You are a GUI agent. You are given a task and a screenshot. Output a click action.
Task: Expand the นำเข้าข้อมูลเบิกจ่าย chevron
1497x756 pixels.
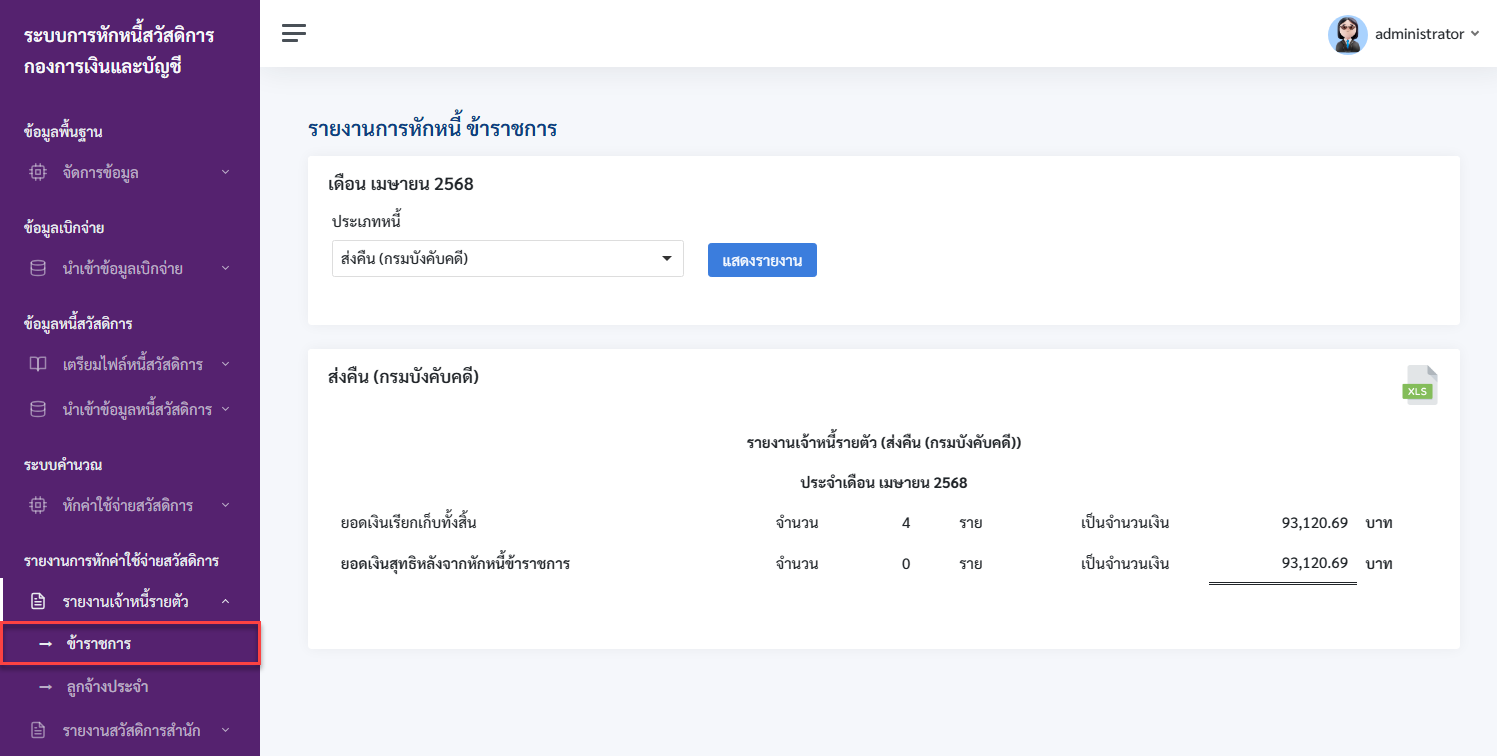[225, 268]
